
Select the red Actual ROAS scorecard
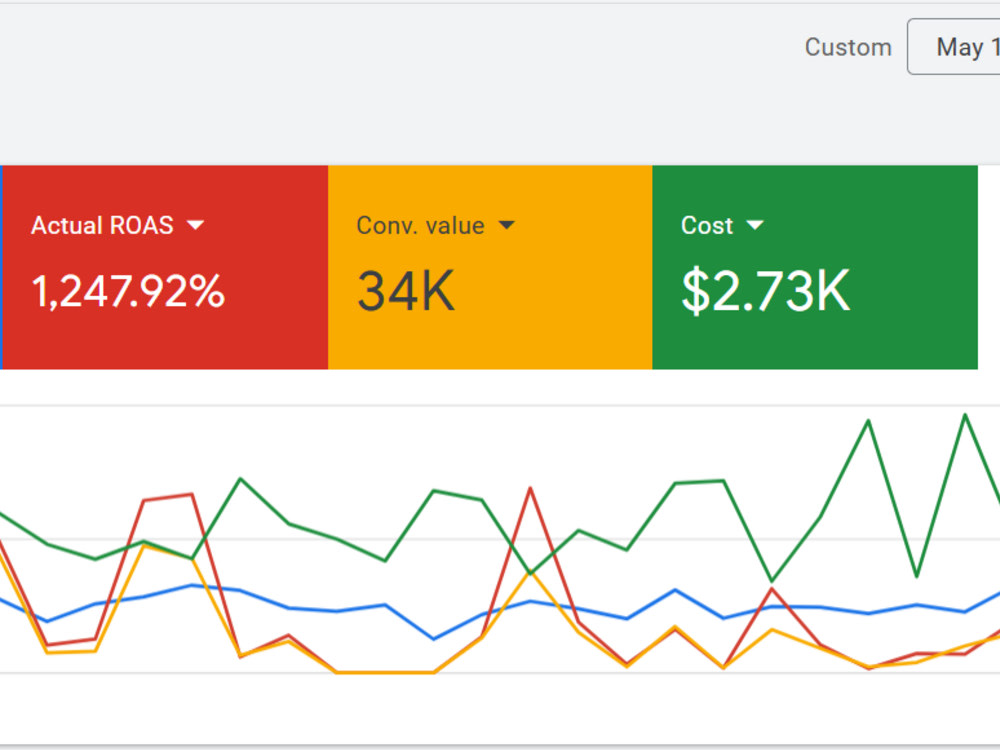tap(165, 267)
